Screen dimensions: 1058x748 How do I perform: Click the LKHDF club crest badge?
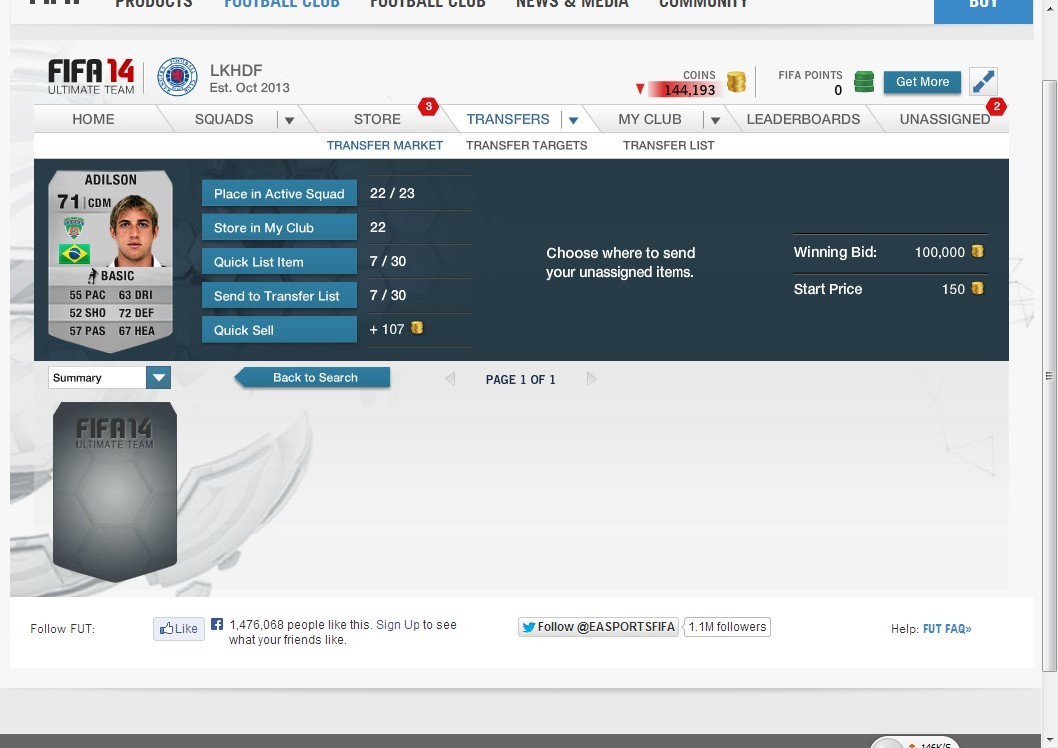pyautogui.click(x=177, y=77)
